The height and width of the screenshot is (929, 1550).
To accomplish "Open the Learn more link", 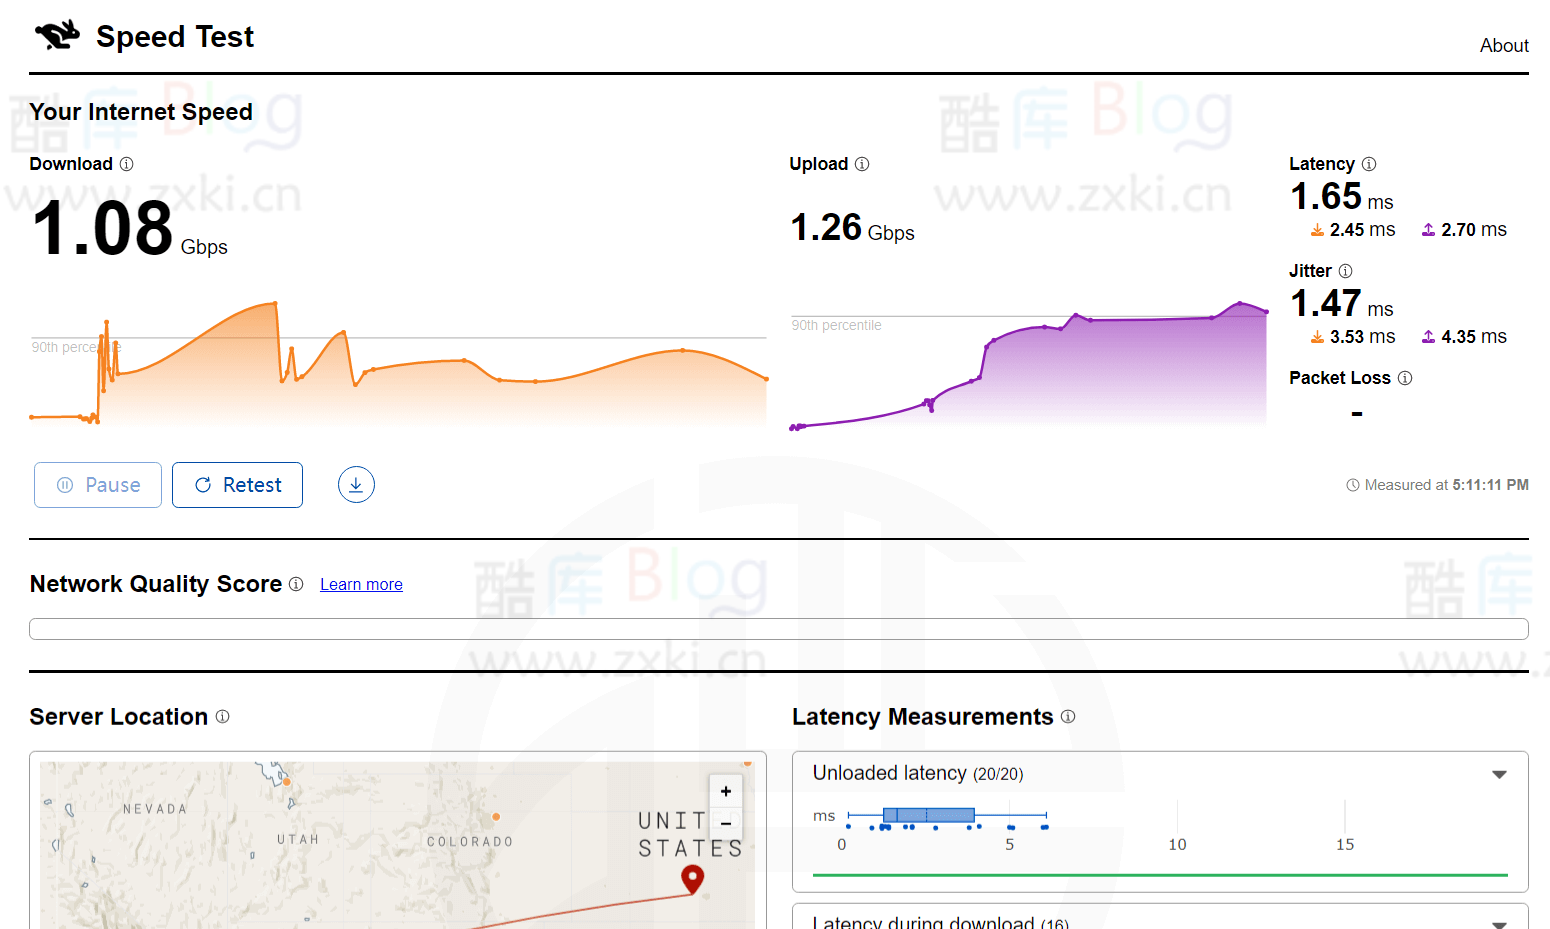I will [361, 584].
